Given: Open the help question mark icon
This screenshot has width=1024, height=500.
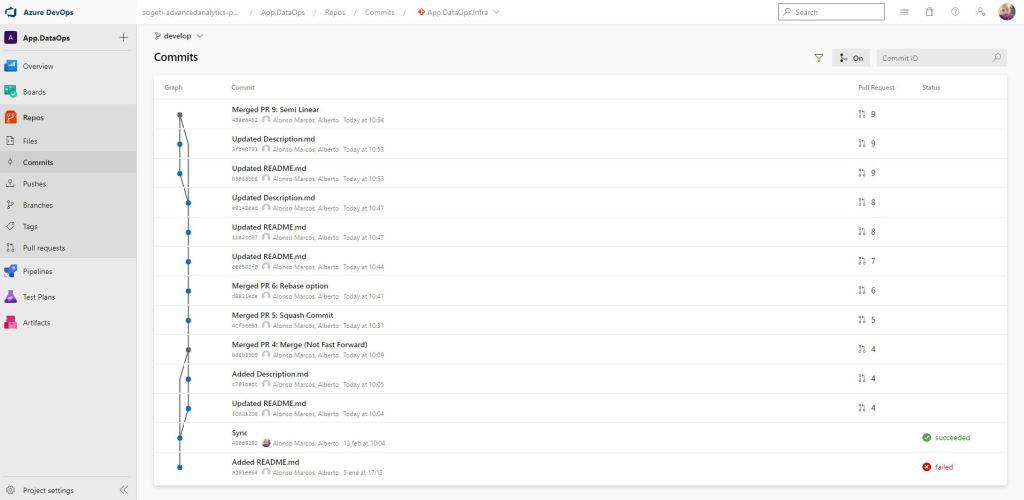Looking at the screenshot, I should click(955, 12).
